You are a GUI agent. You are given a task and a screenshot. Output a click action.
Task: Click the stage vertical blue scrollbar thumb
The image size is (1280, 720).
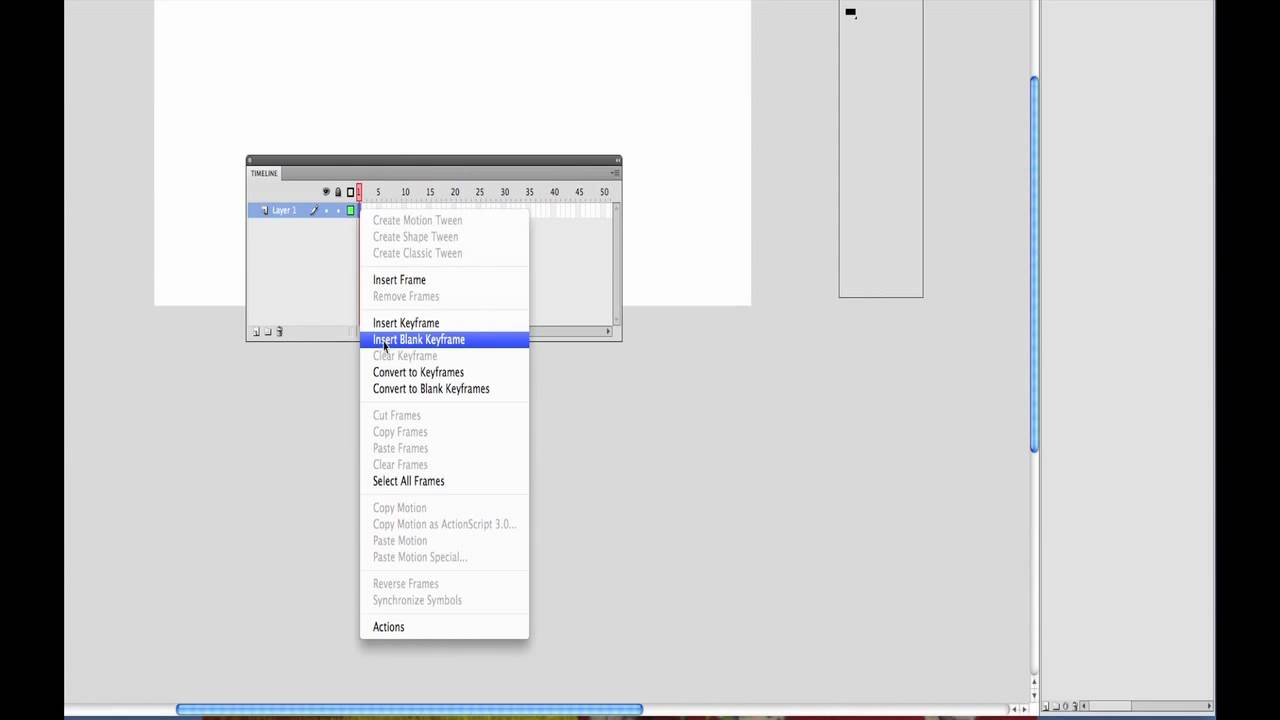tap(1034, 265)
